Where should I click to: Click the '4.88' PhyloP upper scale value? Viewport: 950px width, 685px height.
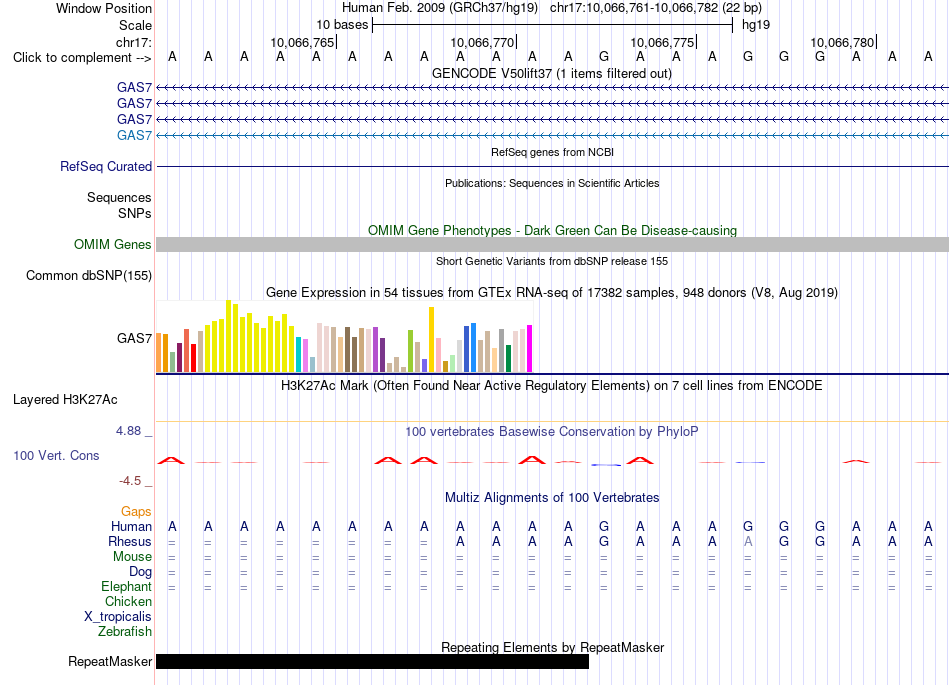pos(128,431)
